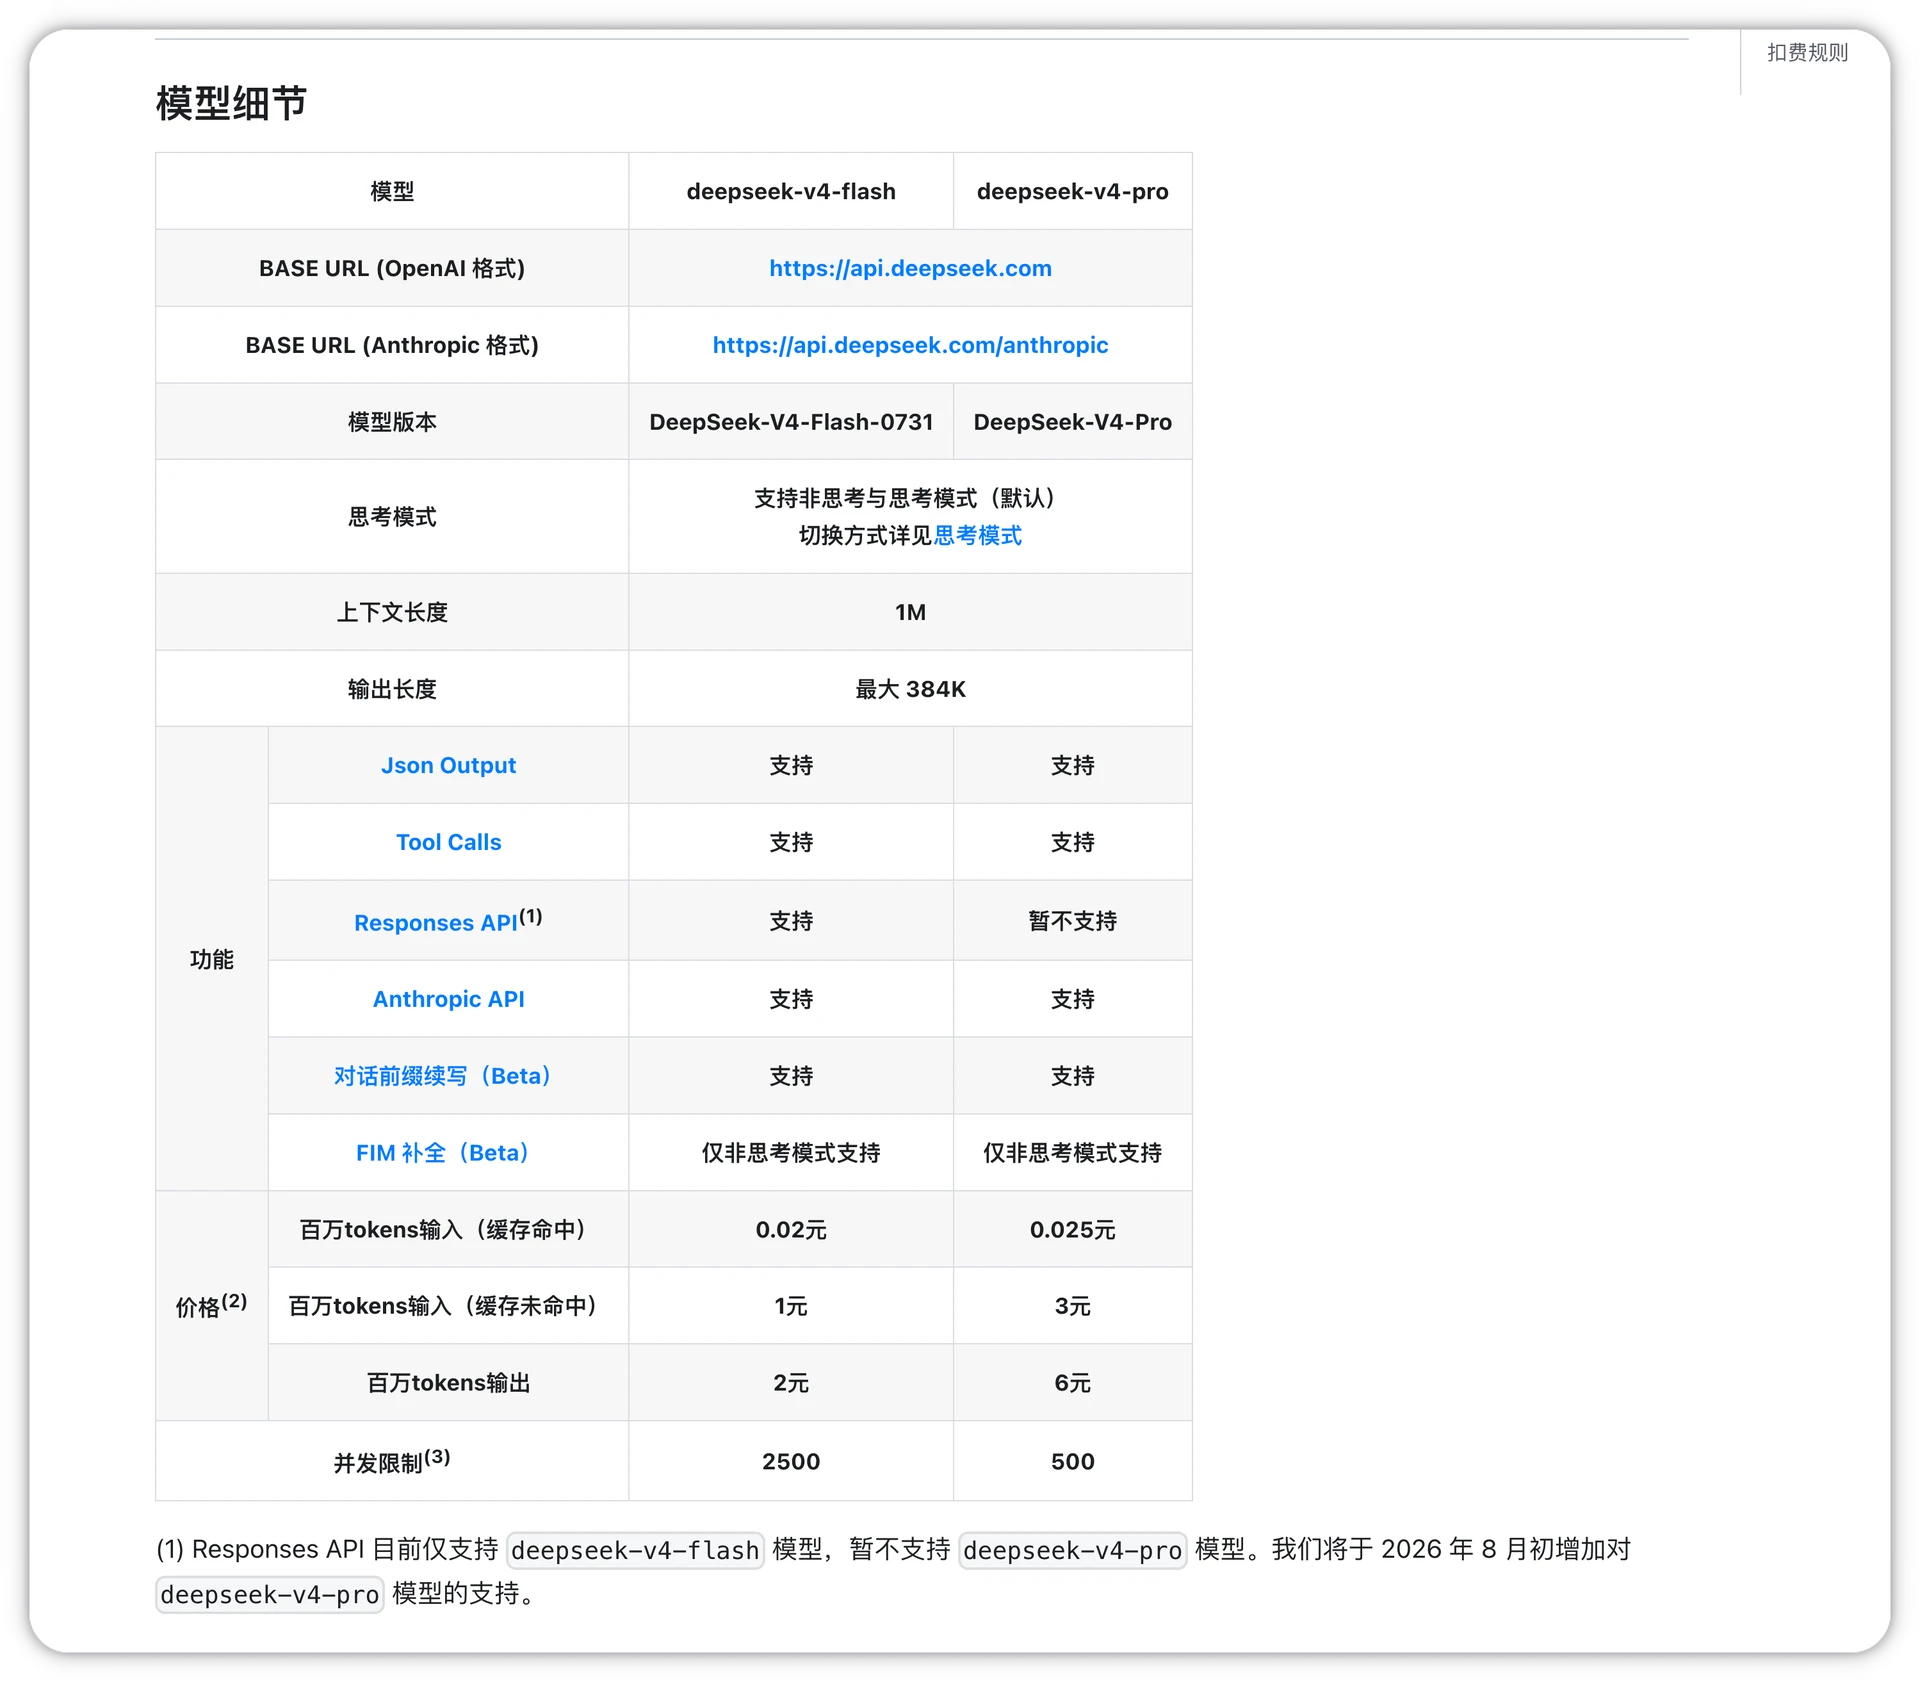Open the Responses API feature link
The height and width of the screenshot is (1682, 1920).
click(436, 922)
